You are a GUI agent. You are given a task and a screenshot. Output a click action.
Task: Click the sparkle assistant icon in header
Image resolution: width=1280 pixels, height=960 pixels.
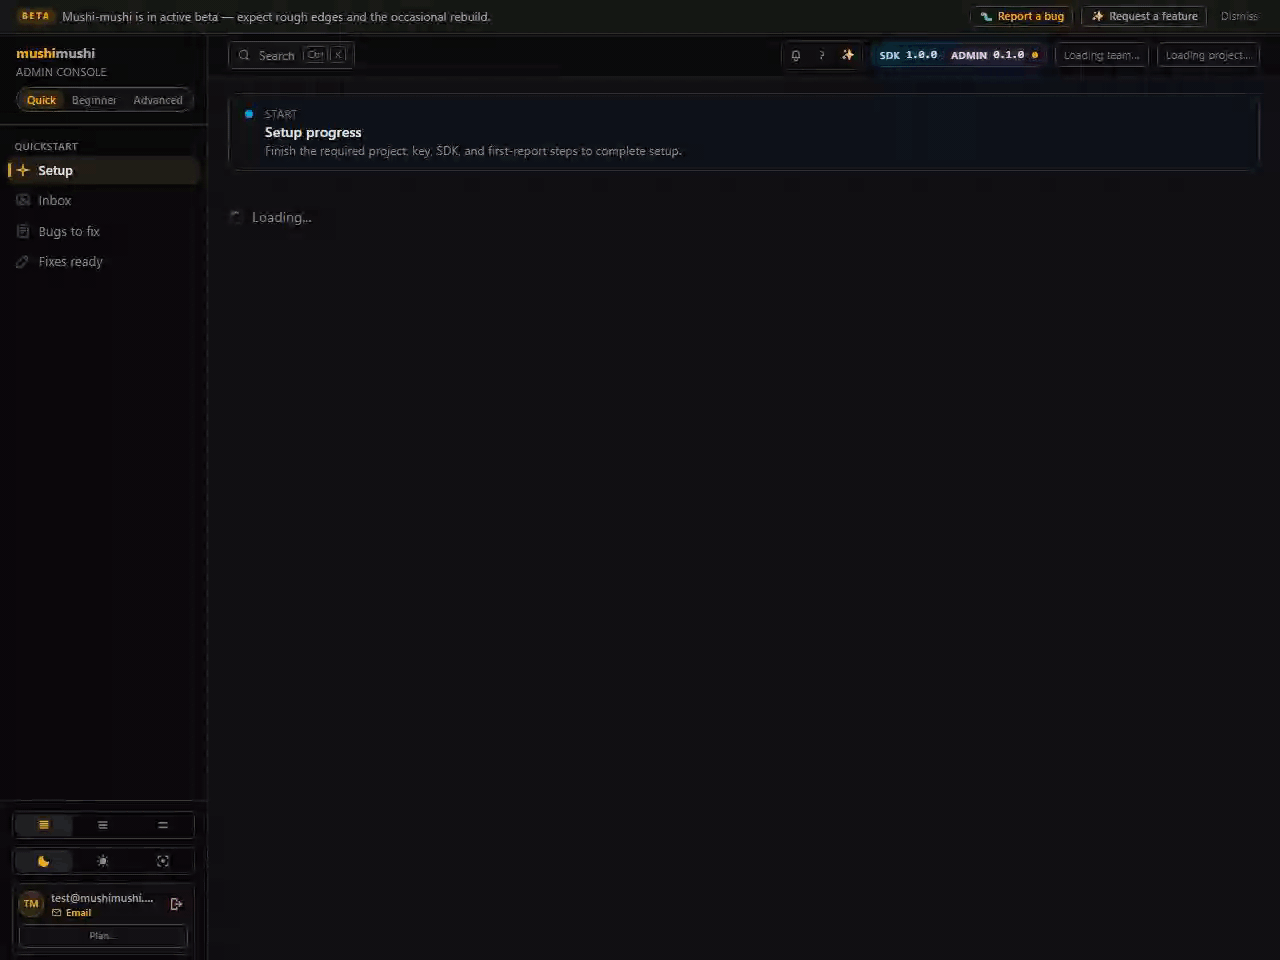[x=848, y=55]
